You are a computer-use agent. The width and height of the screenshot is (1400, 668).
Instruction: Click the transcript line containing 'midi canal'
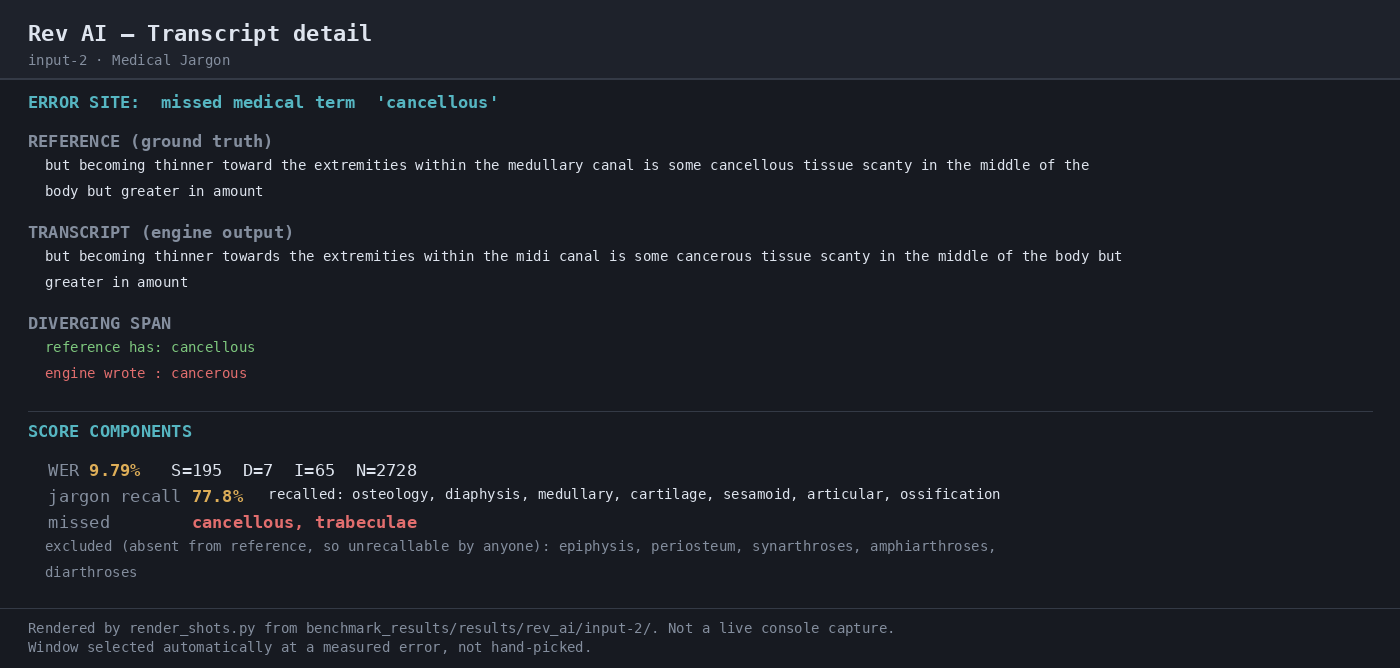pos(584,257)
